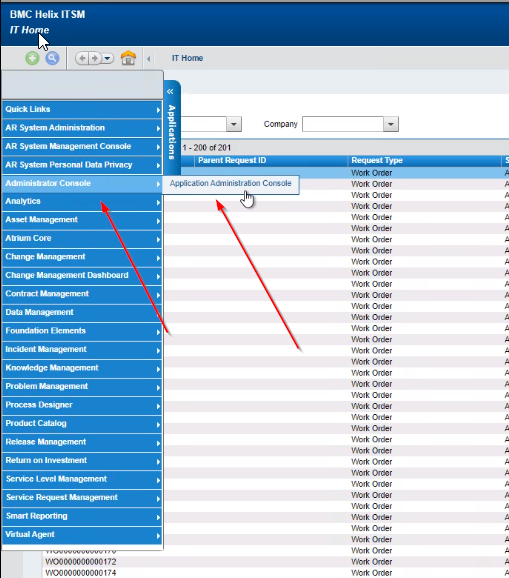The width and height of the screenshot is (509, 578).
Task: Open the Company dropdown arrow
Action: click(x=391, y=124)
